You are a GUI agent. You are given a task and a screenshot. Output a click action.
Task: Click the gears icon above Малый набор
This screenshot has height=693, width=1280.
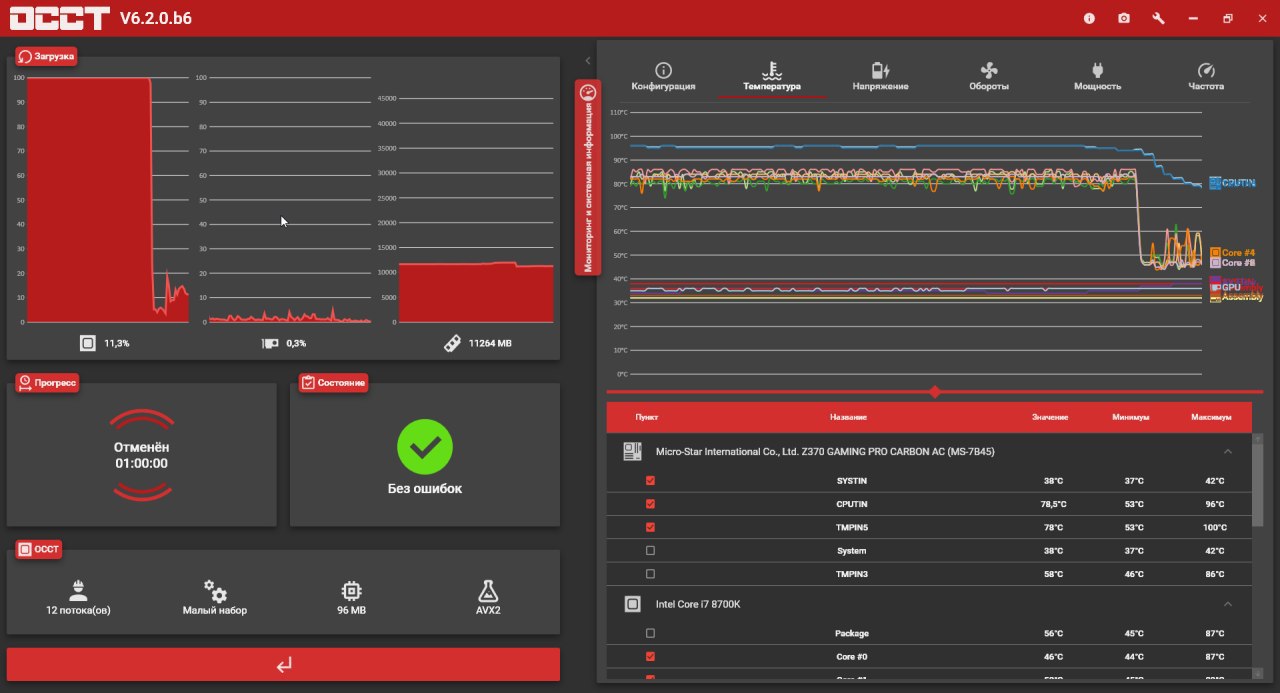point(215,590)
